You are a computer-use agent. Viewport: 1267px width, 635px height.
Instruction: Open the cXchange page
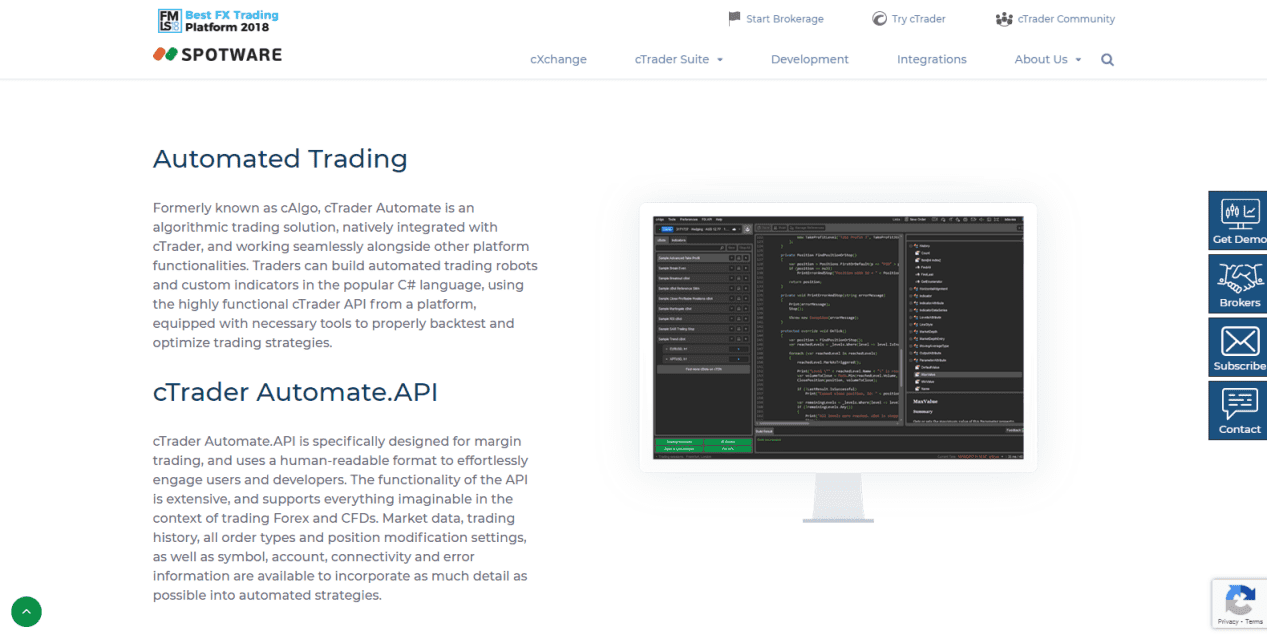pos(558,59)
